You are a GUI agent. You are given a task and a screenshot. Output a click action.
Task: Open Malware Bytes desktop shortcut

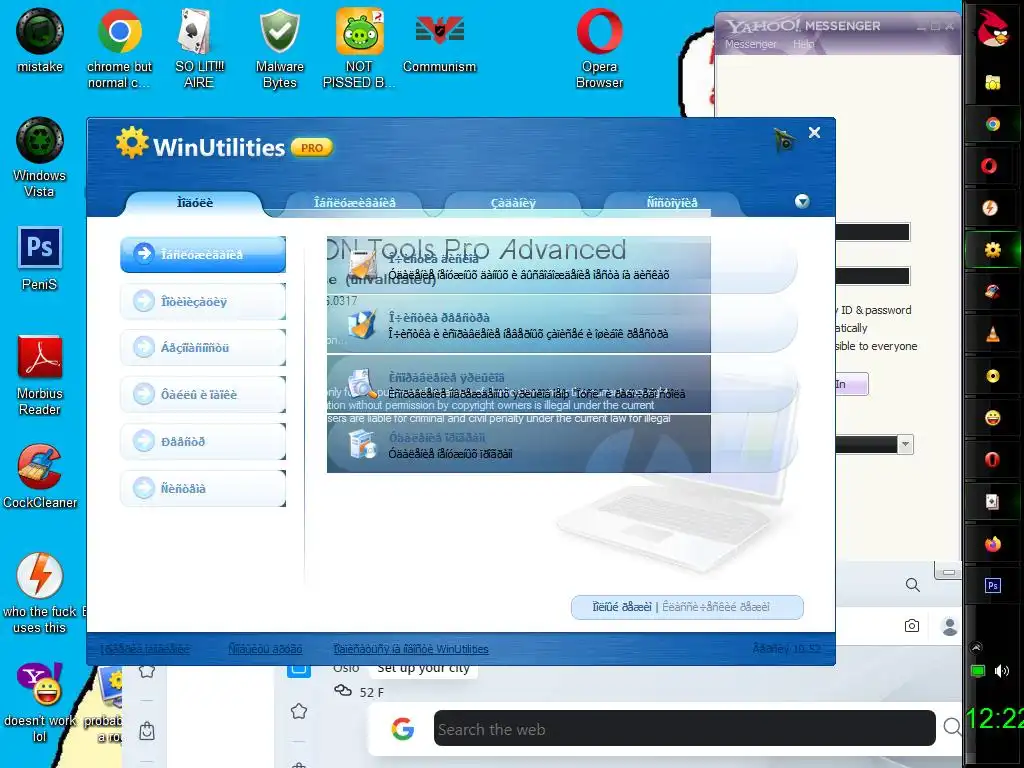tap(280, 47)
